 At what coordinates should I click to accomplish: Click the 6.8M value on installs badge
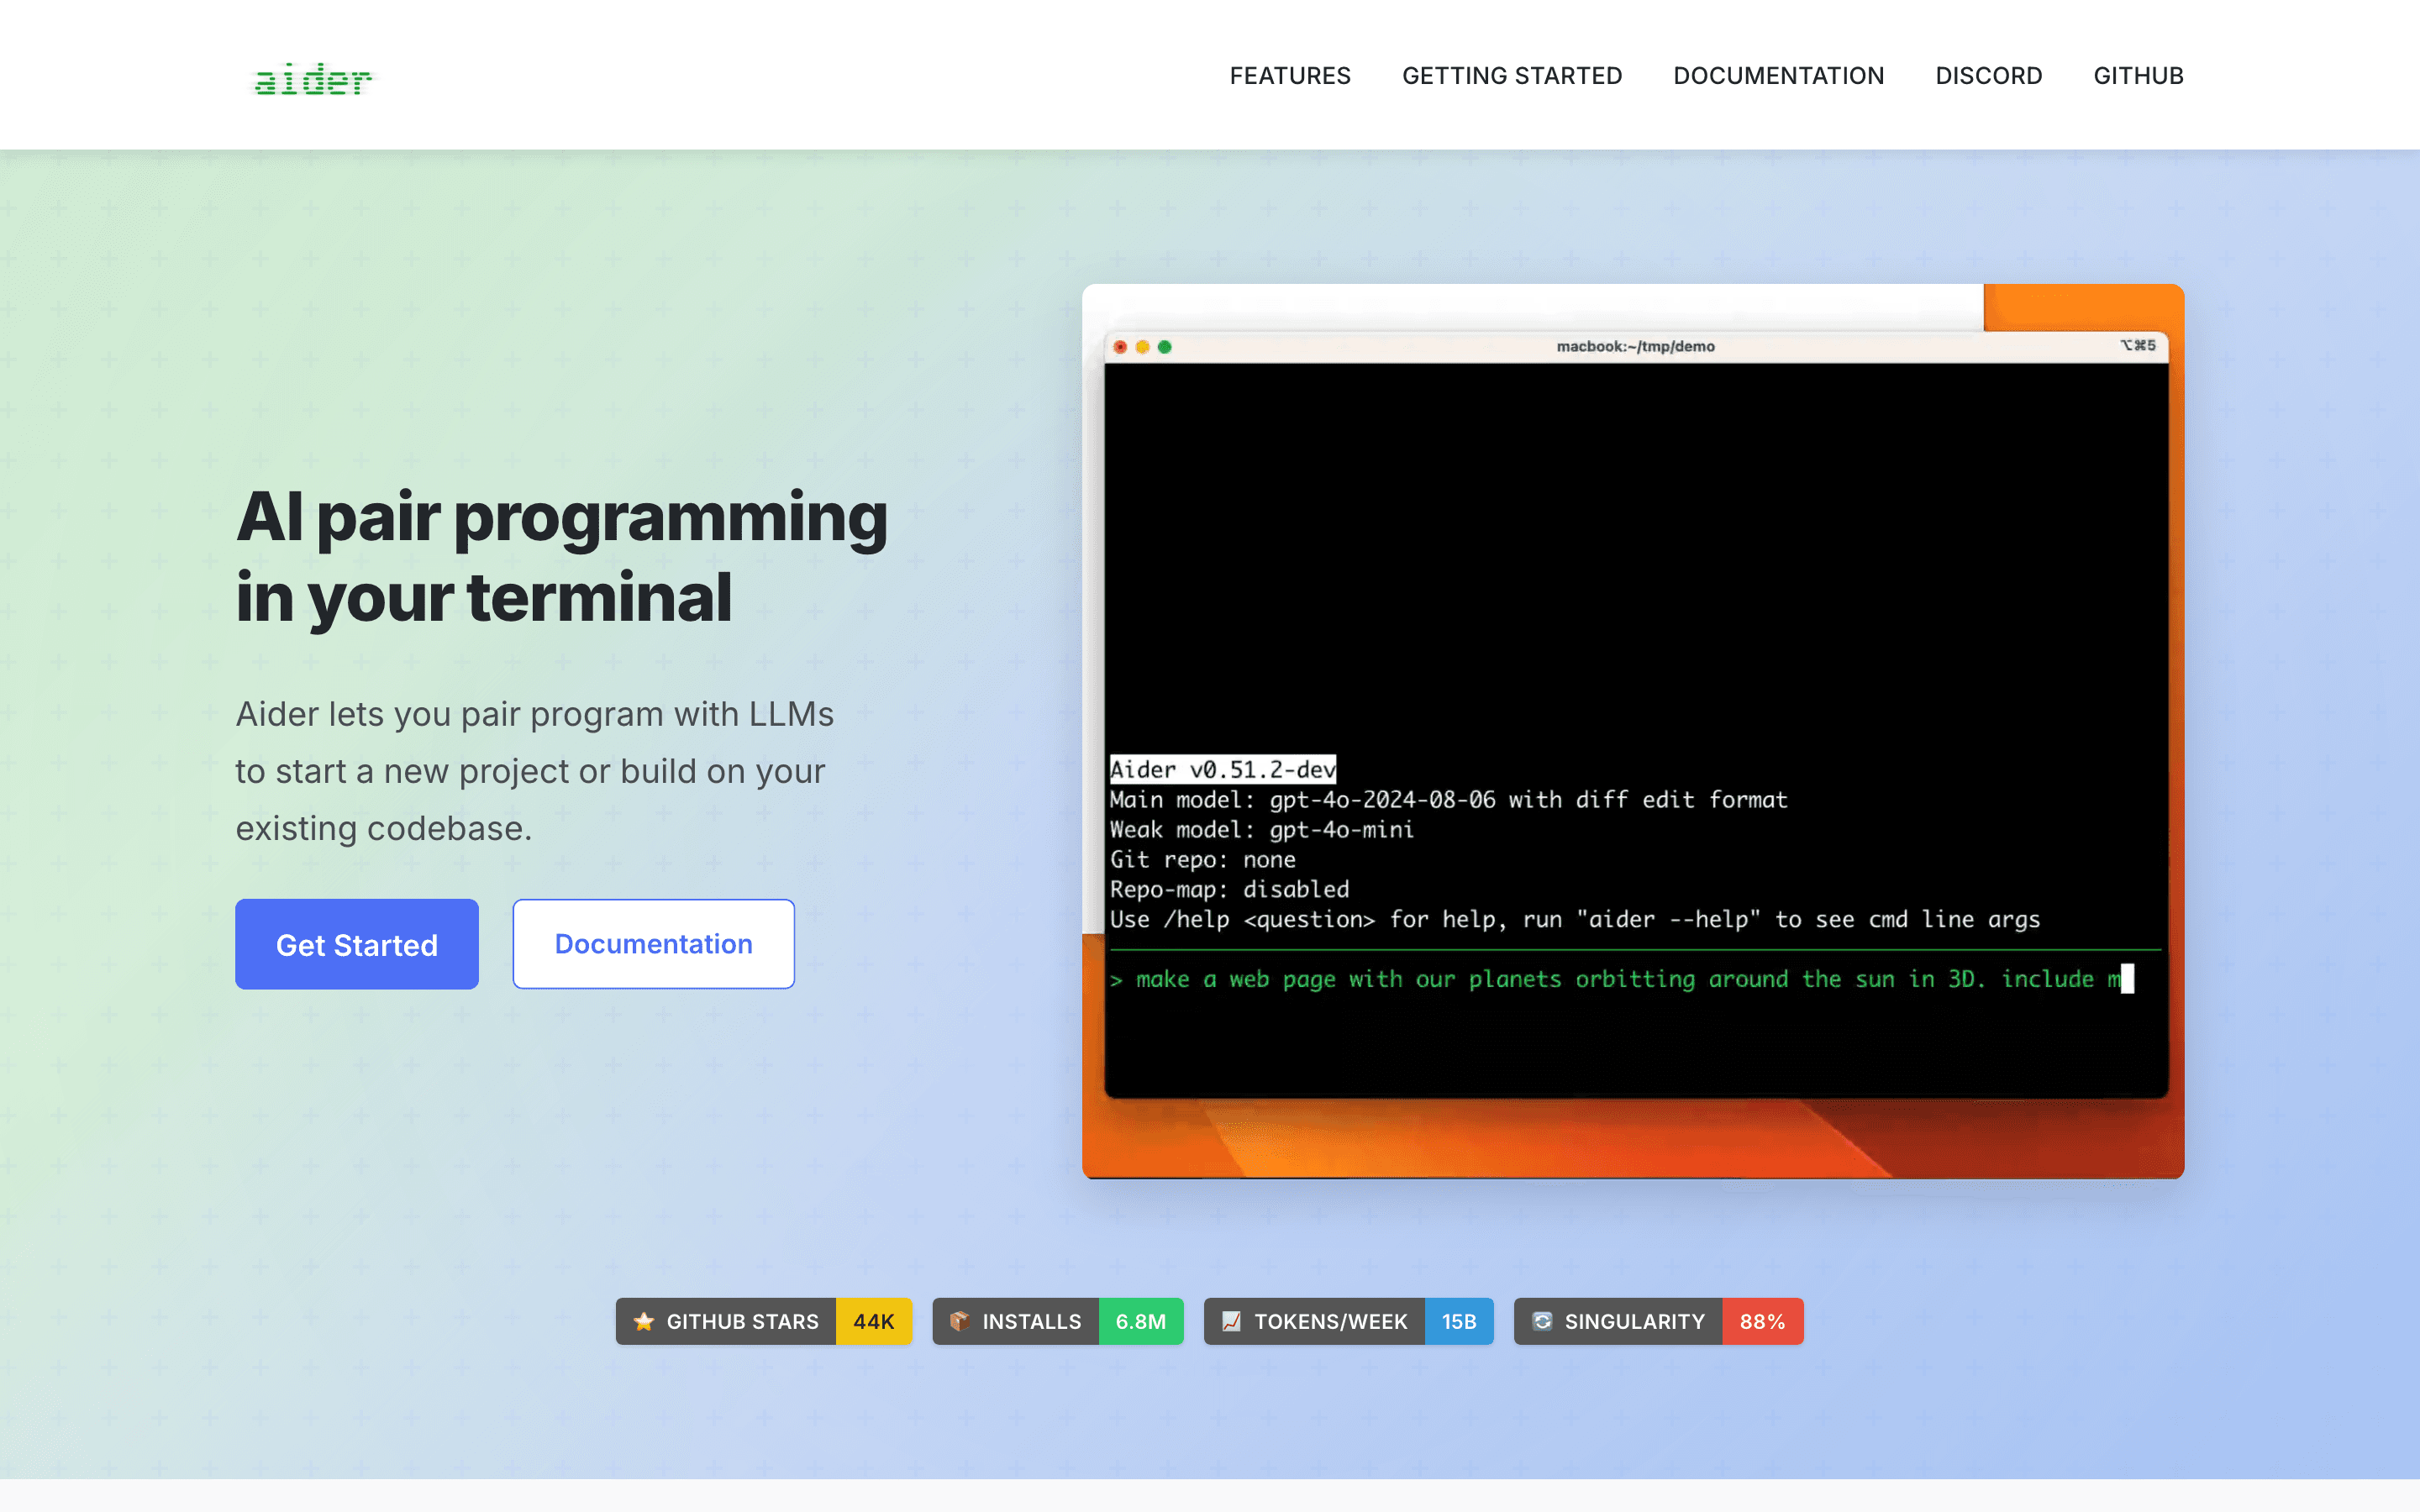(1141, 1321)
